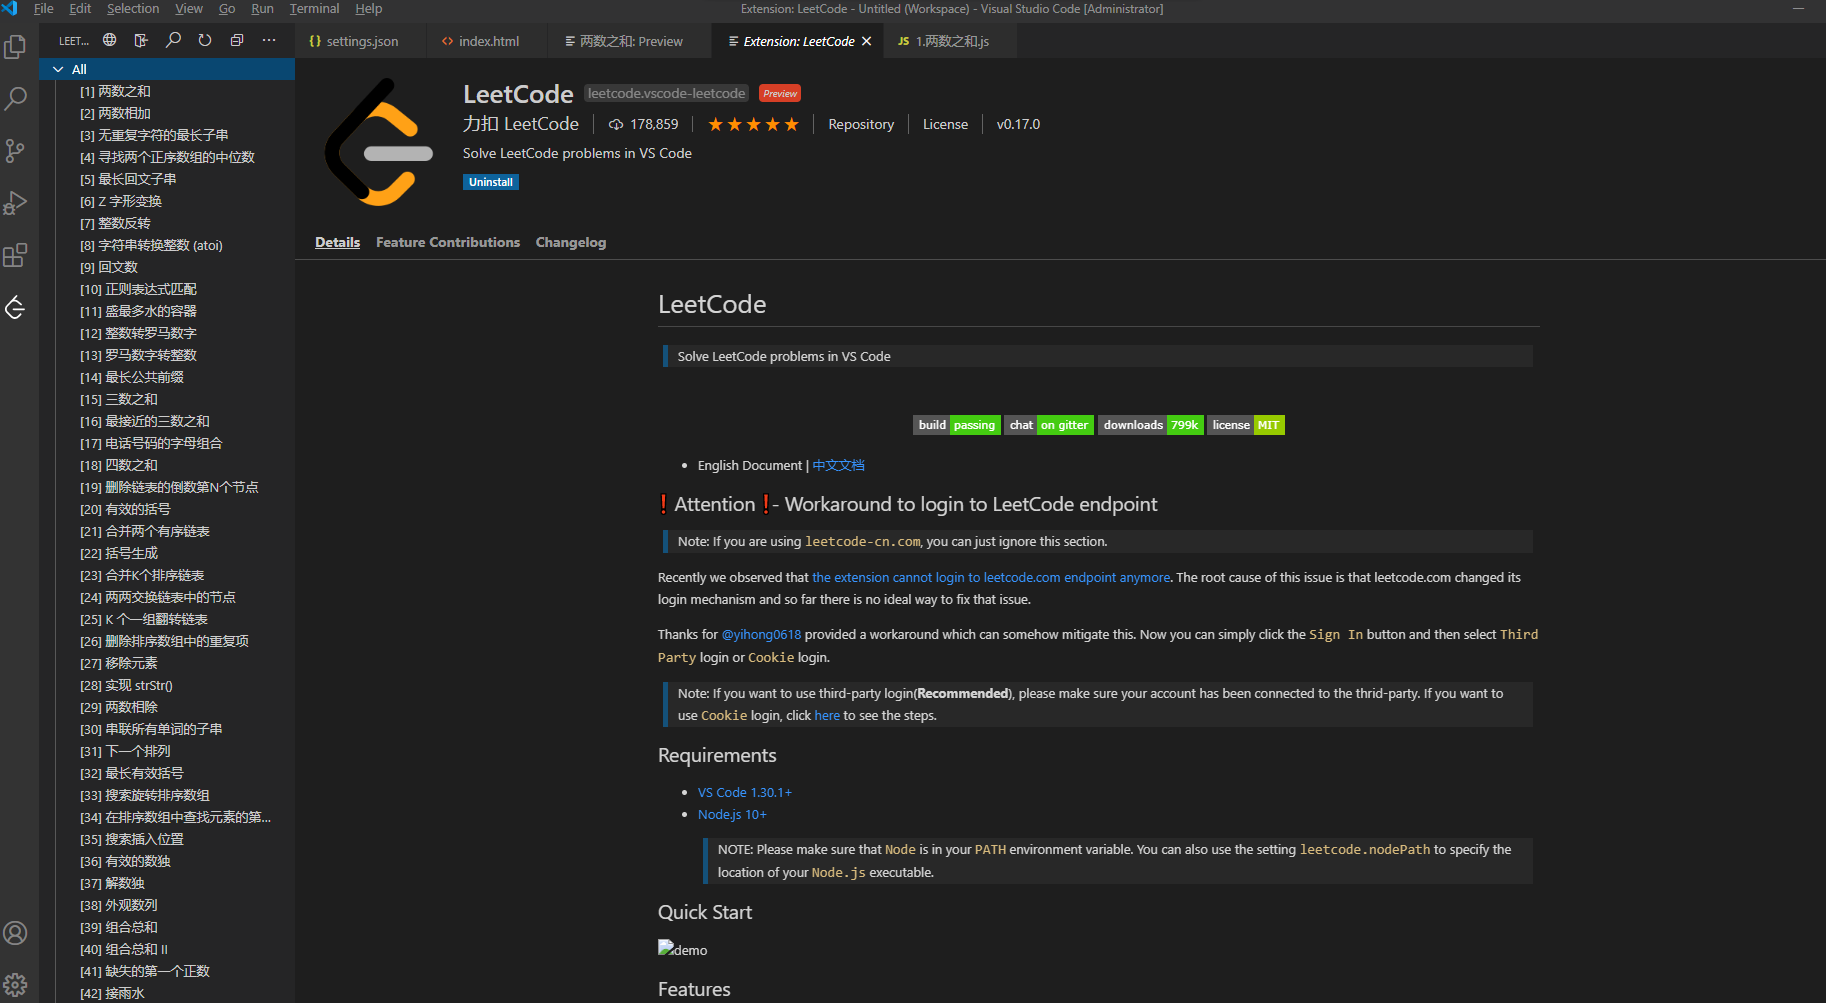Viewport: 1826px width, 1003px height.
Task: Click the LeetCode sign out icon
Action: [x=141, y=40]
